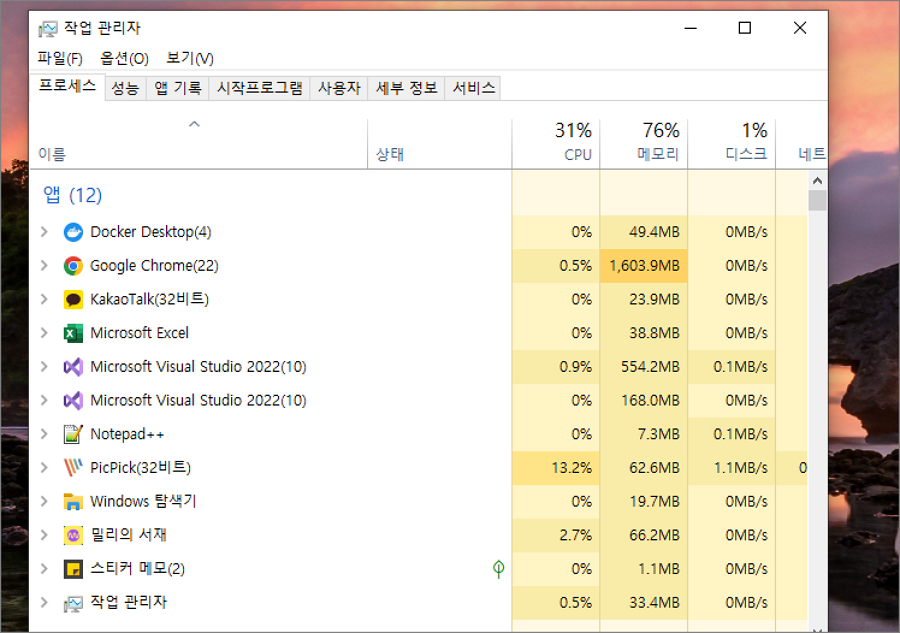
Task: Switch to the 서비스 tab
Action: coord(474,88)
